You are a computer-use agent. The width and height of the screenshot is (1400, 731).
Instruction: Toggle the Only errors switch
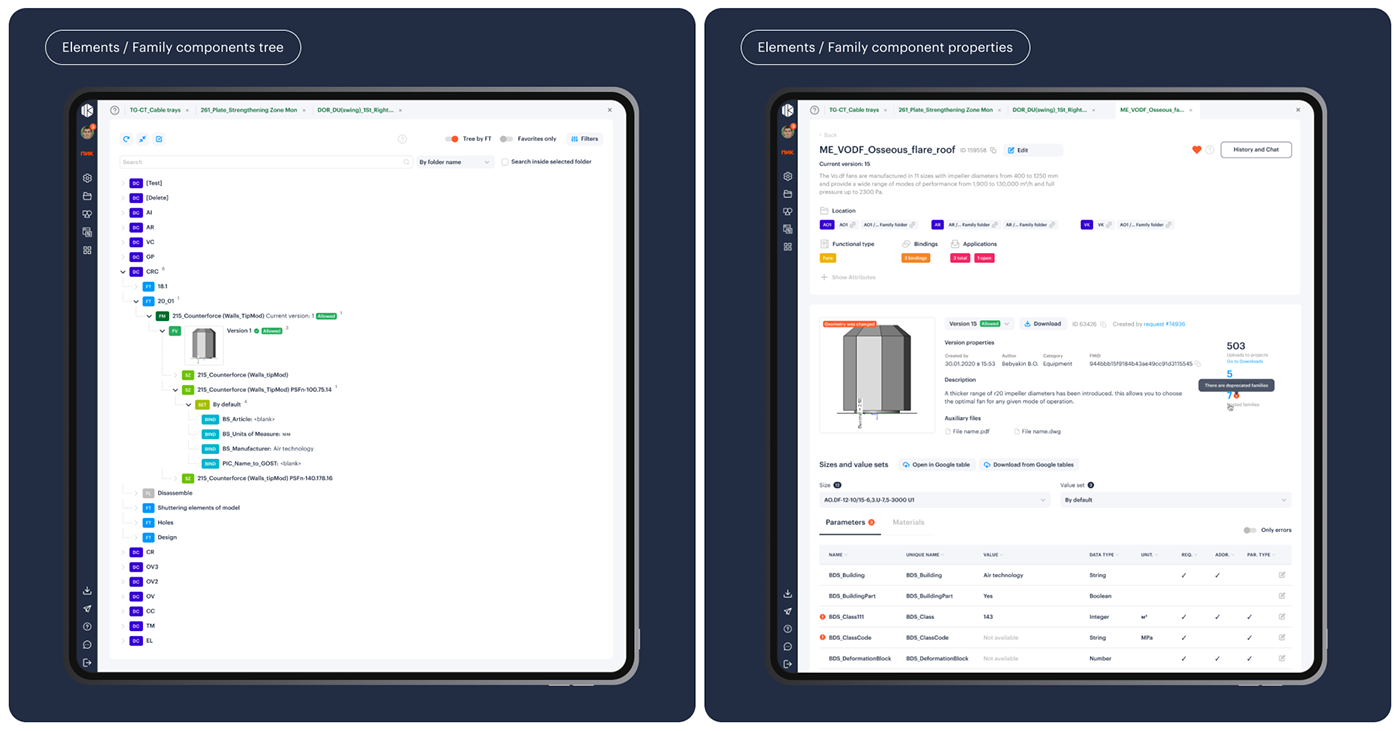point(1249,530)
